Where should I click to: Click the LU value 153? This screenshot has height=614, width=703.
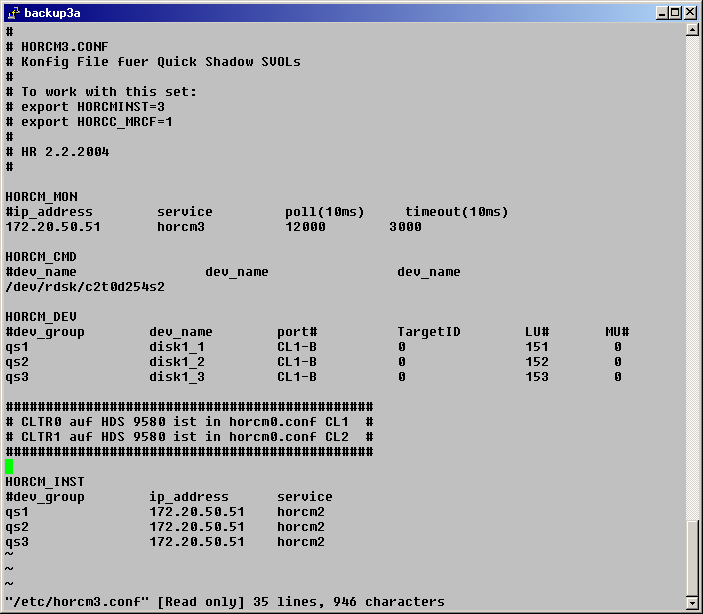coord(537,377)
